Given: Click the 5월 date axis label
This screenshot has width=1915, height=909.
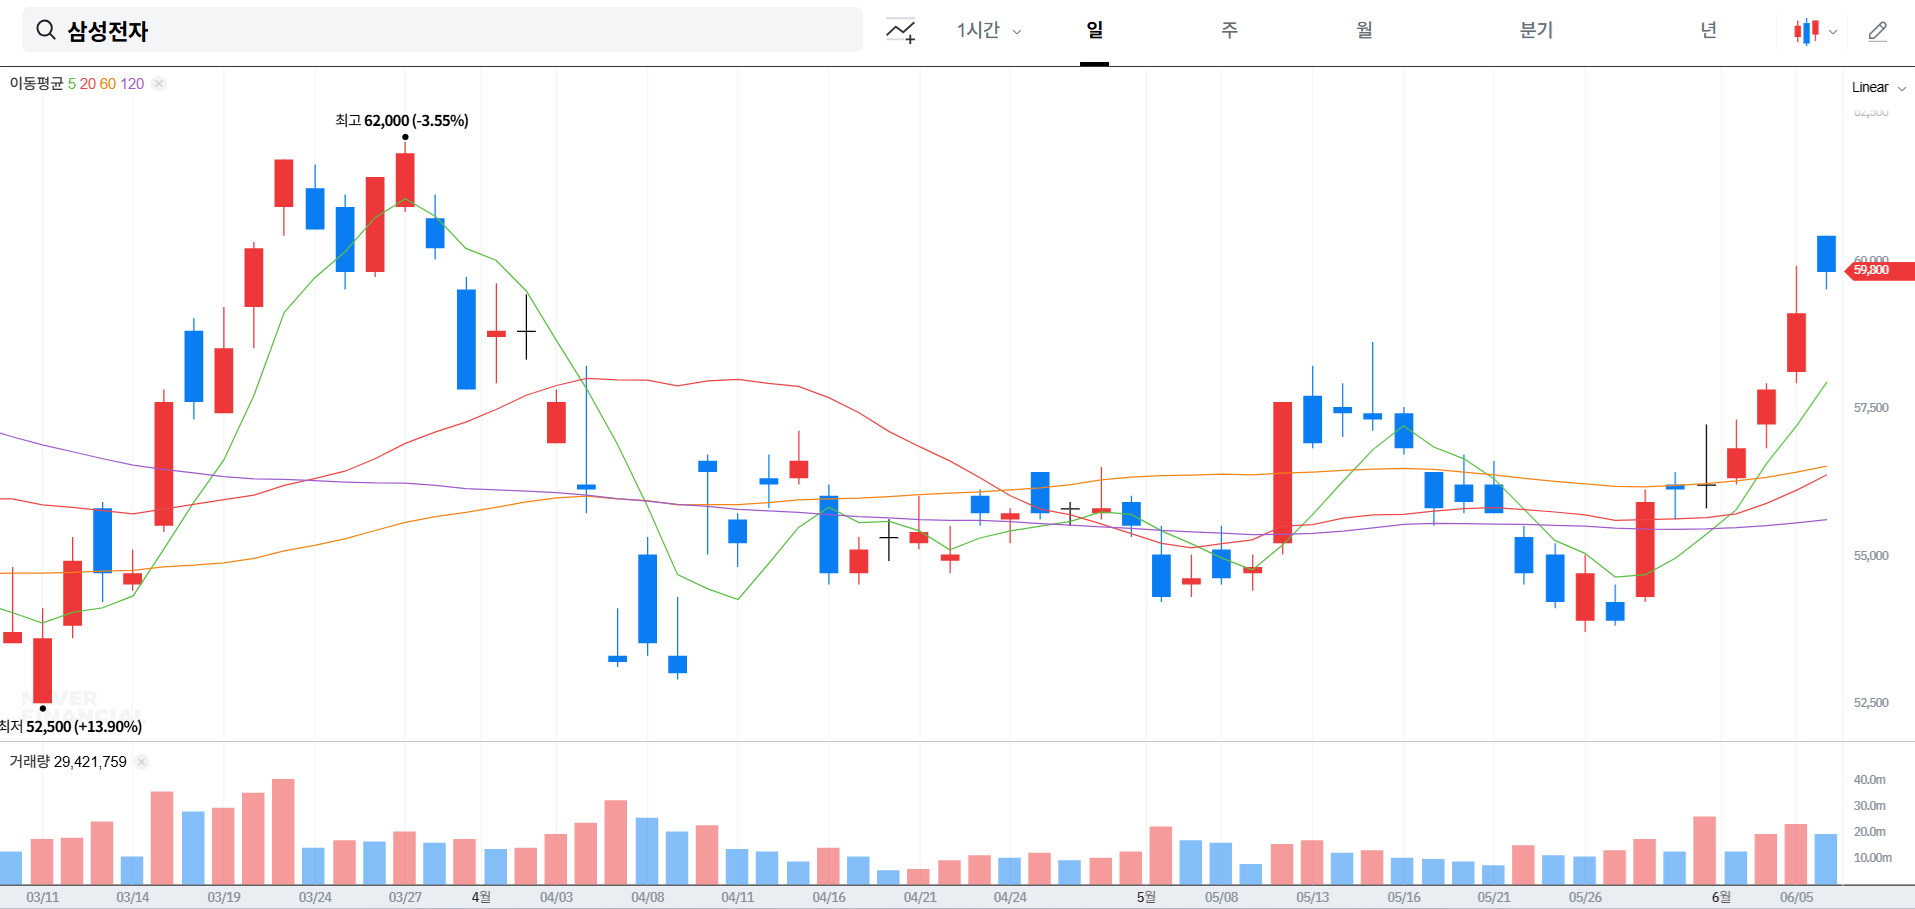Looking at the screenshot, I should (1146, 897).
